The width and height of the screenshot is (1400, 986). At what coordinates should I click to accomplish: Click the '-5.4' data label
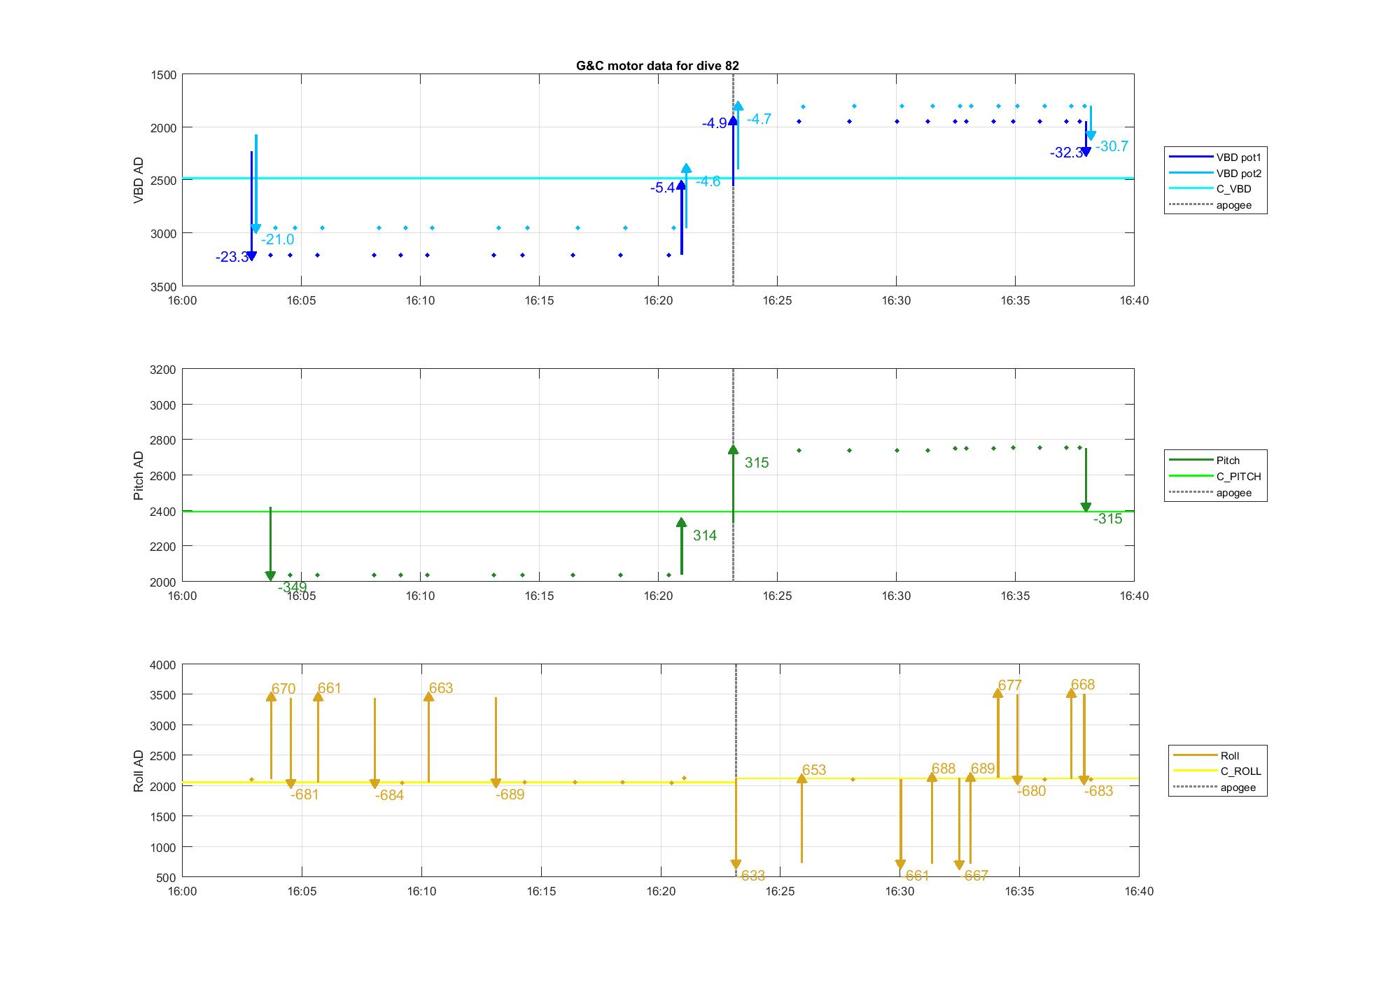click(662, 188)
